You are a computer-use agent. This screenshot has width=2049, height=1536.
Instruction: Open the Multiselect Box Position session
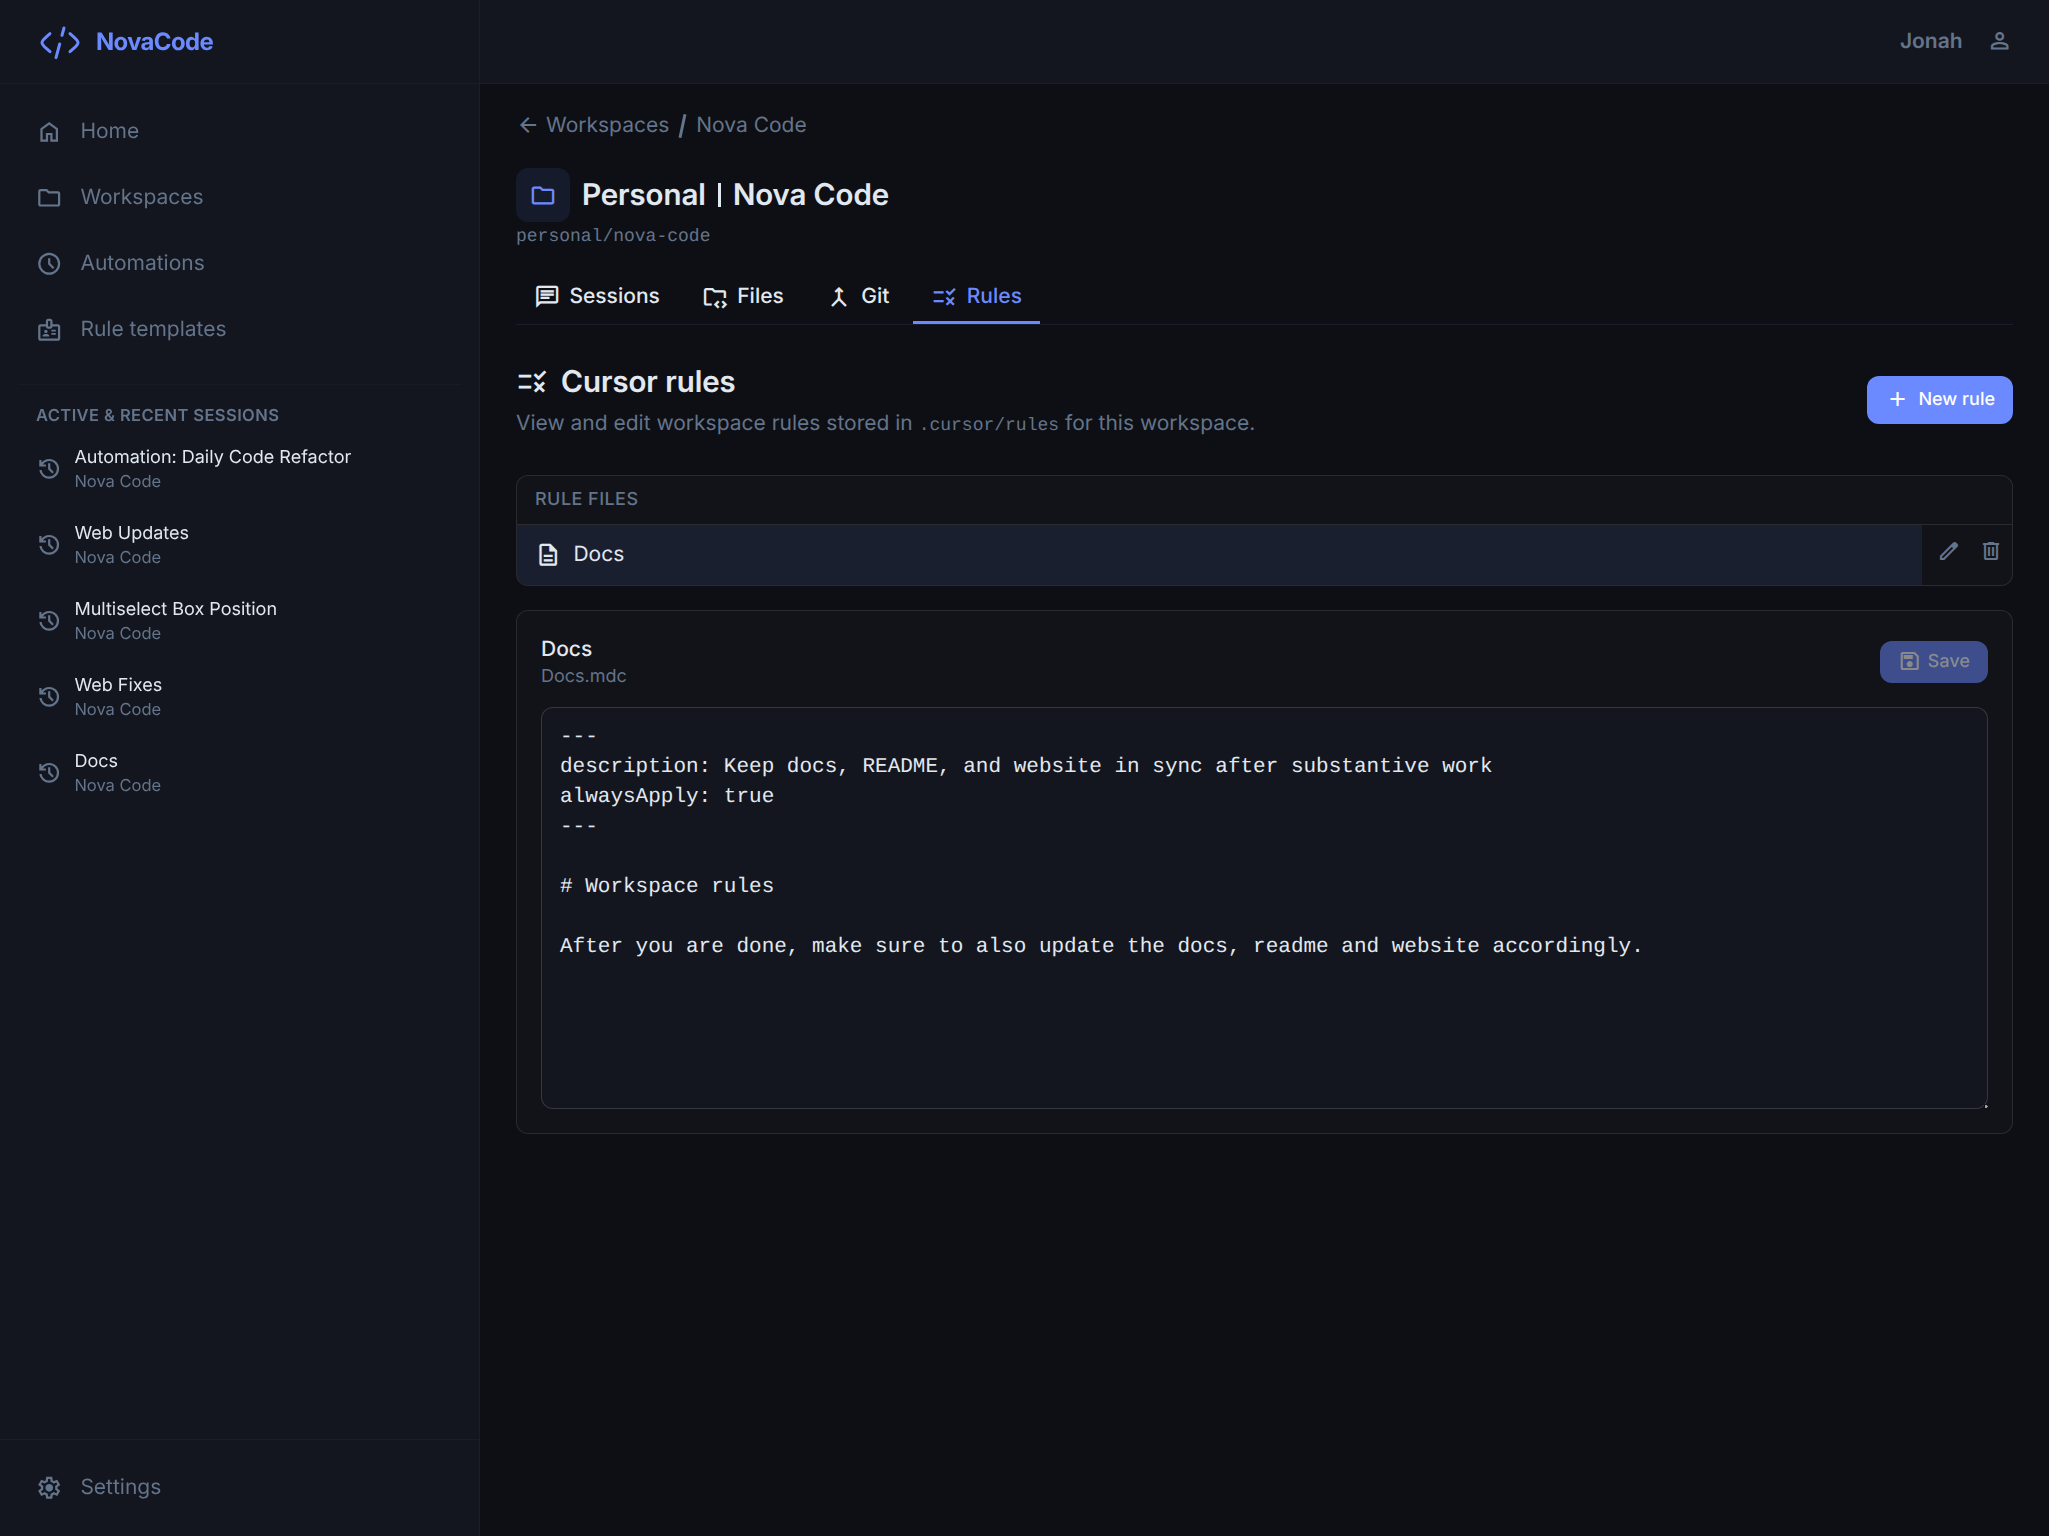click(240, 620)
